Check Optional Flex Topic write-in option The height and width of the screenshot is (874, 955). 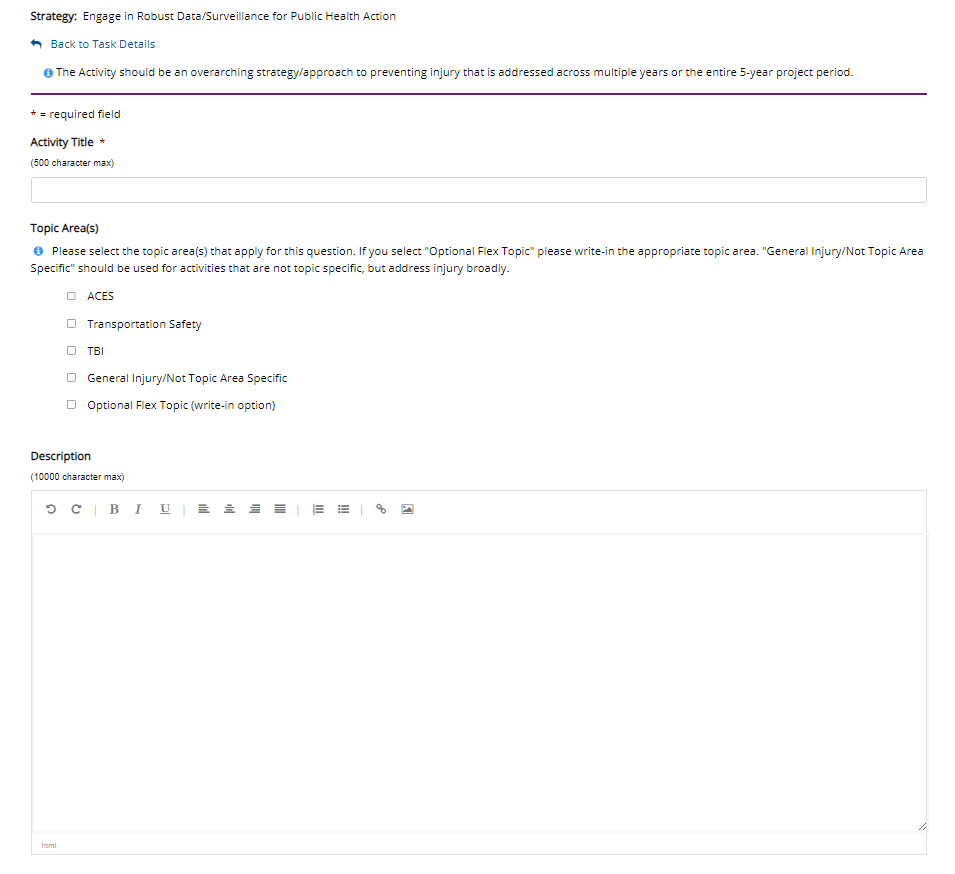point(71,404)
